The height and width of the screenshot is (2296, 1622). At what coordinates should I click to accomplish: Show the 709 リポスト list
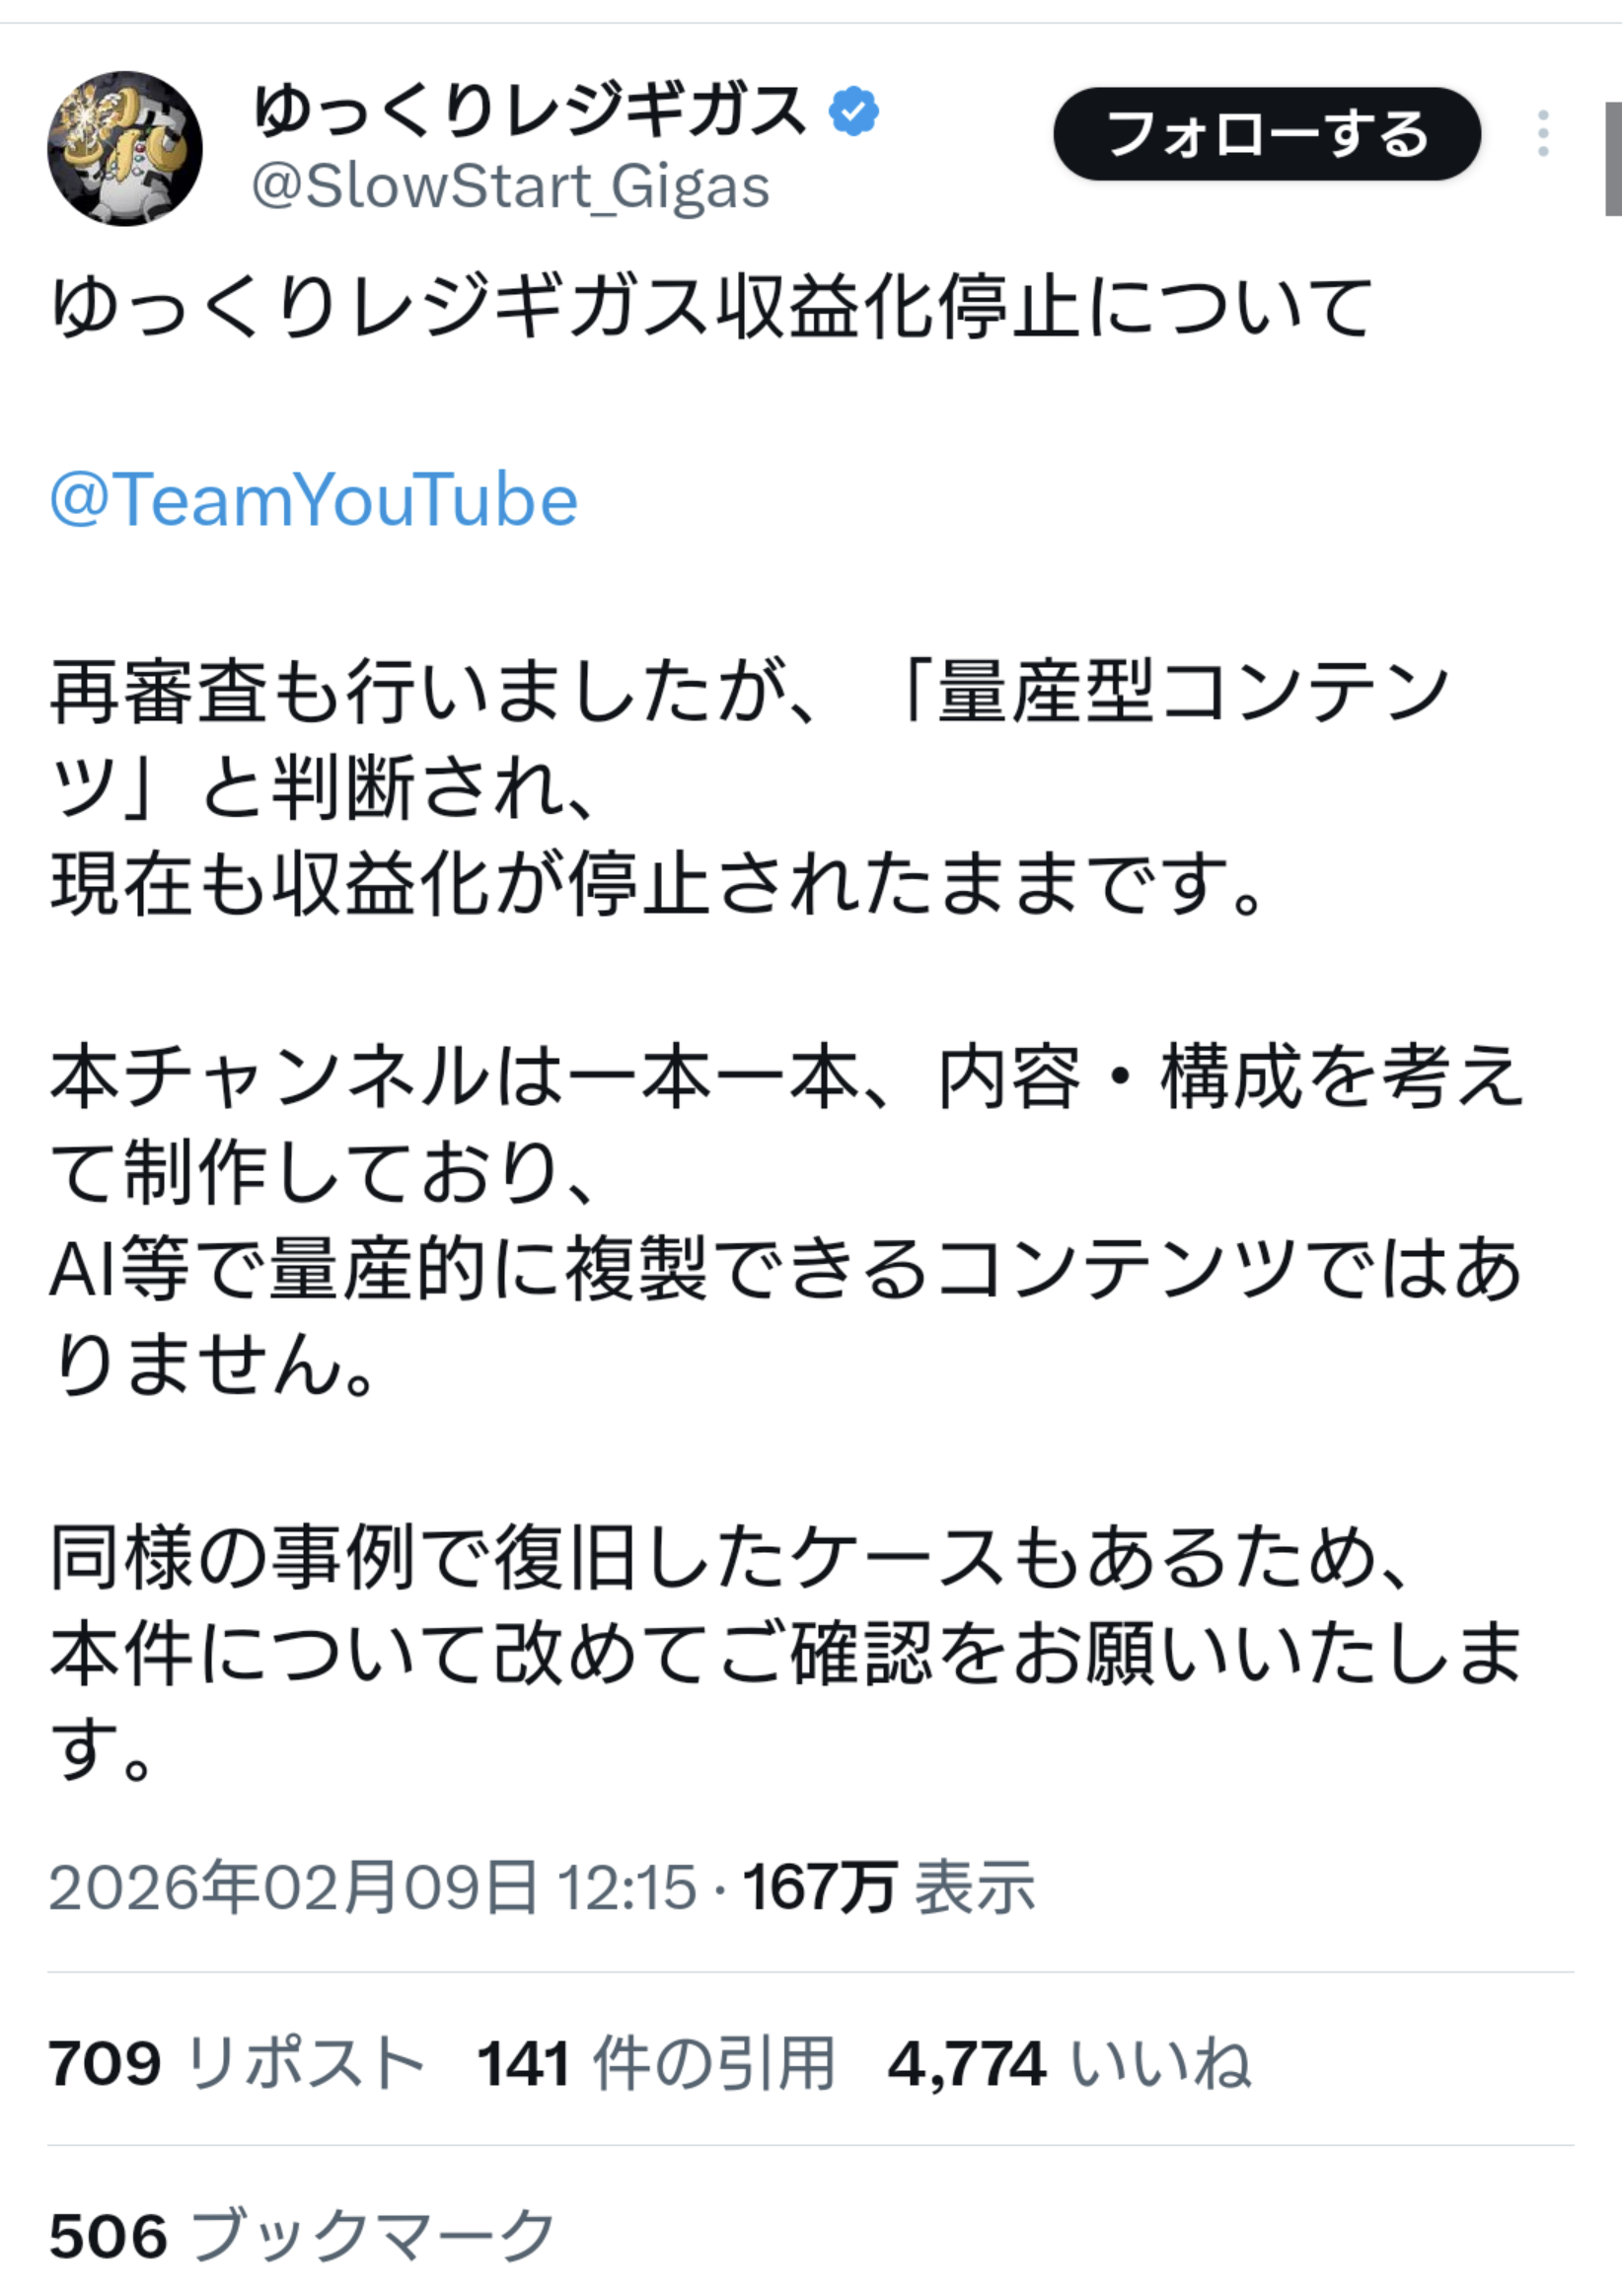coord(236,2063)
